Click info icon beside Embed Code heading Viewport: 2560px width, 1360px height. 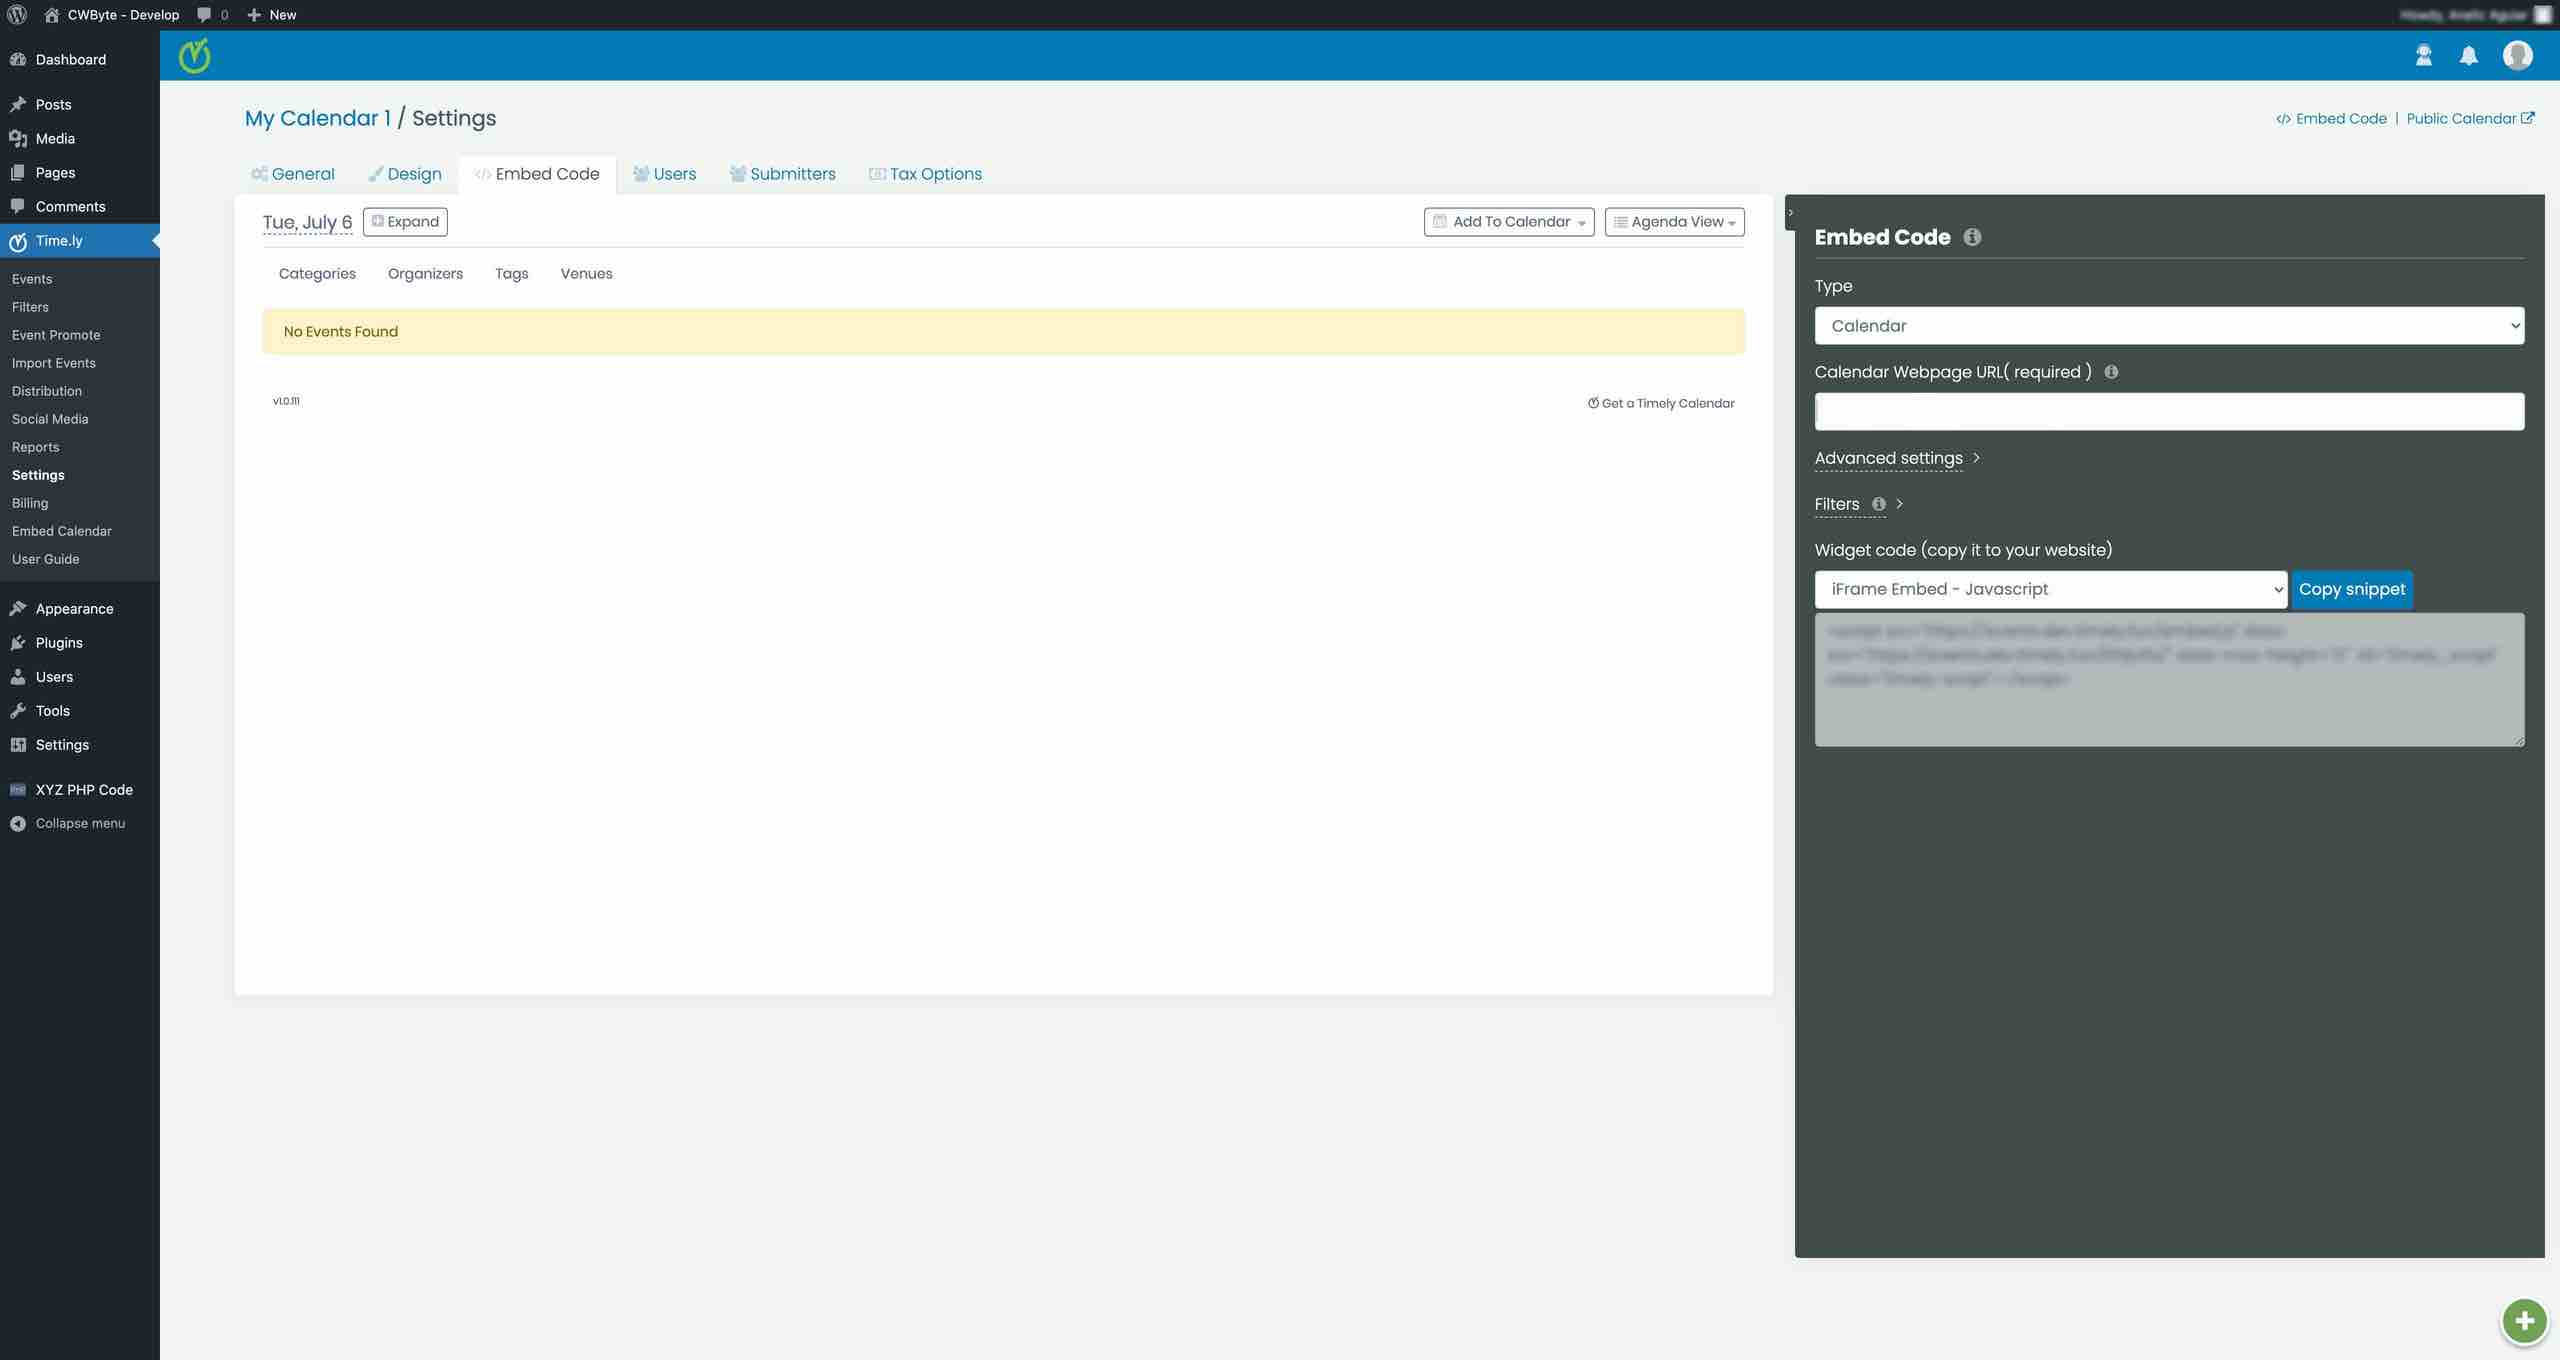click(1972, 237)
